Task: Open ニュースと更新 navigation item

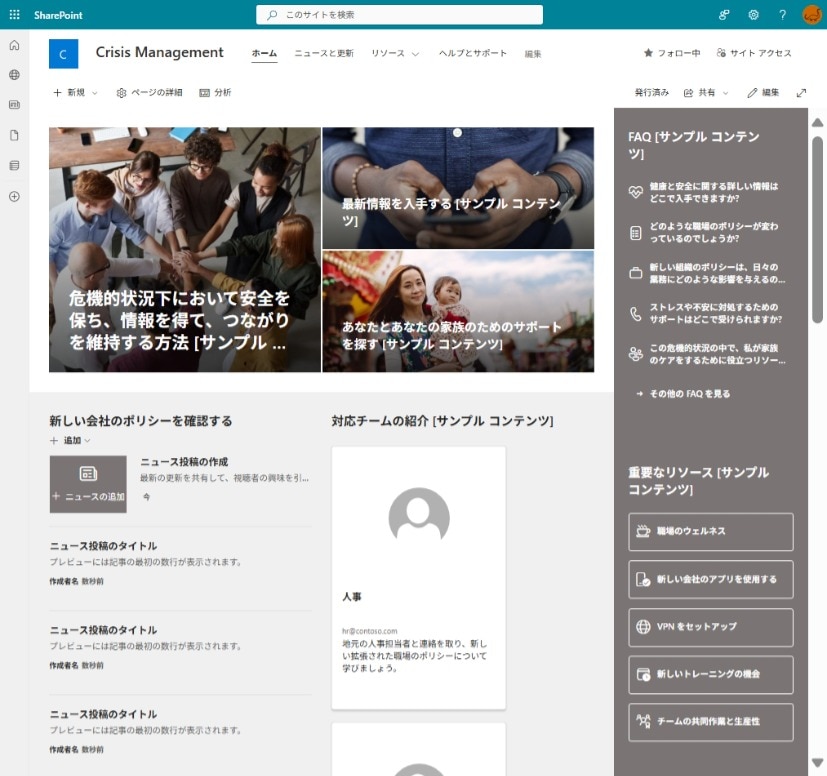Action: 324,53
